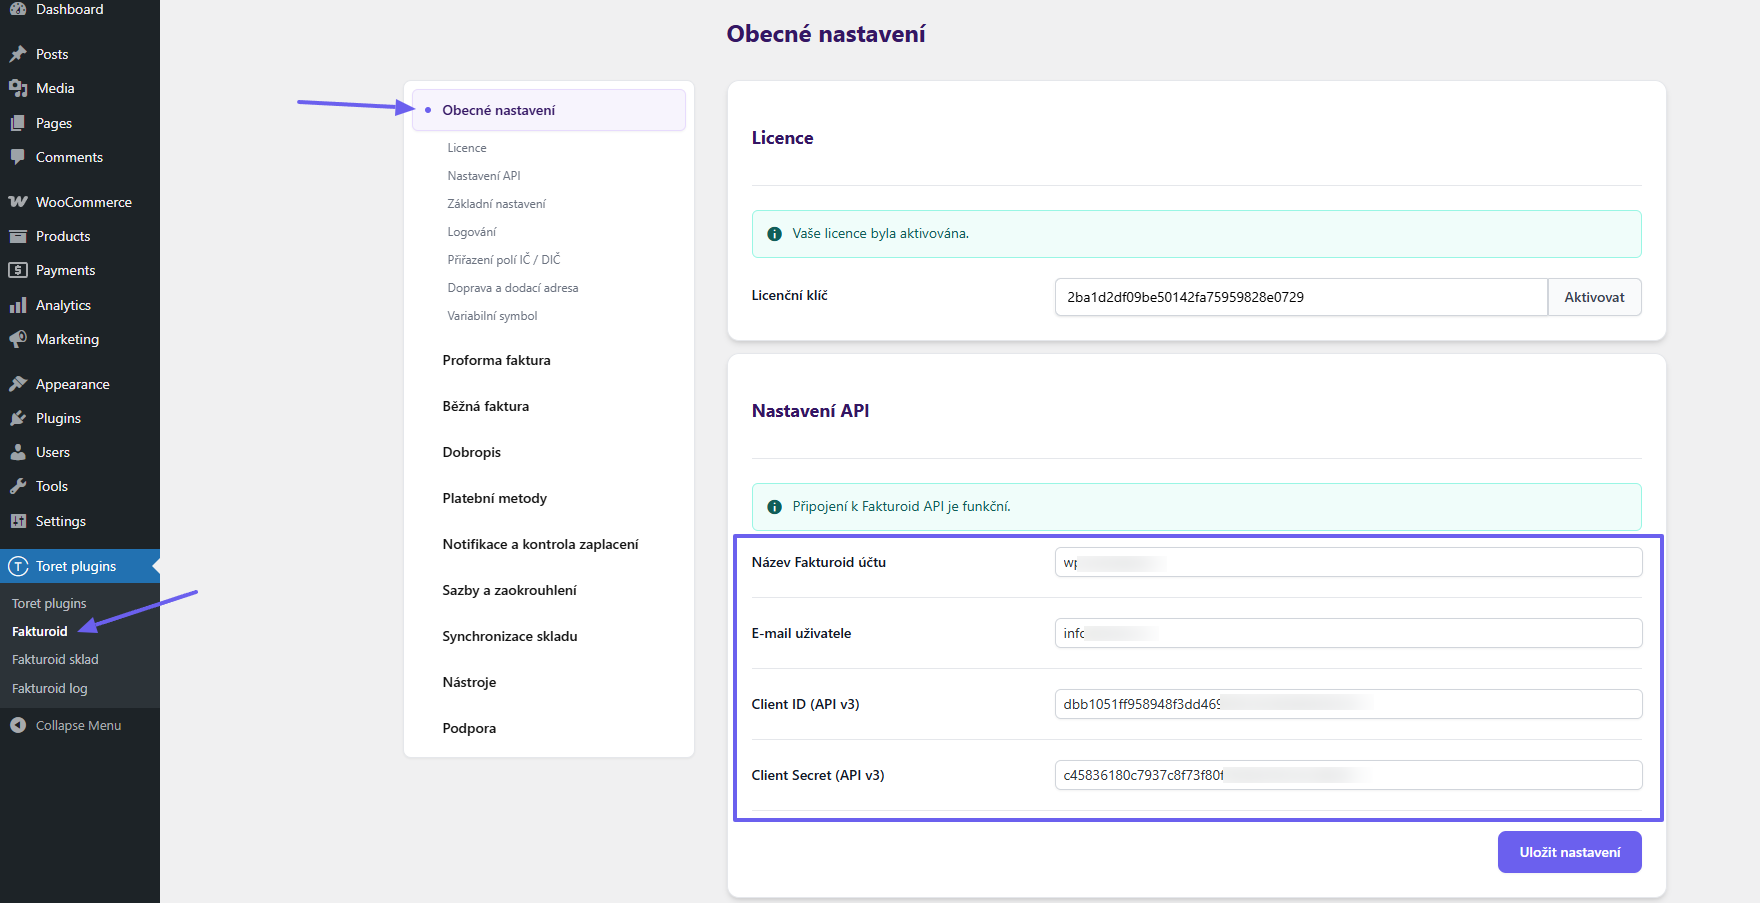Open the Fakturoid submenu item
Image resolution: width=1760 pixels, height=903 pixels.
[x=40, y=631]
